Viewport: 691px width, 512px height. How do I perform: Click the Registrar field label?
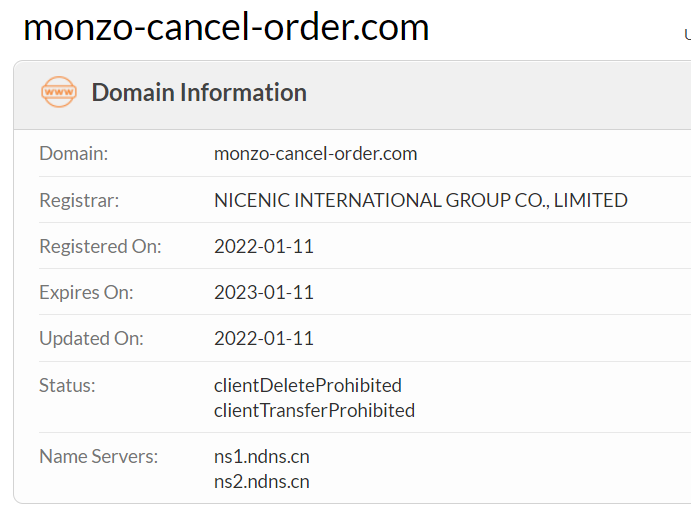[79, 200]
